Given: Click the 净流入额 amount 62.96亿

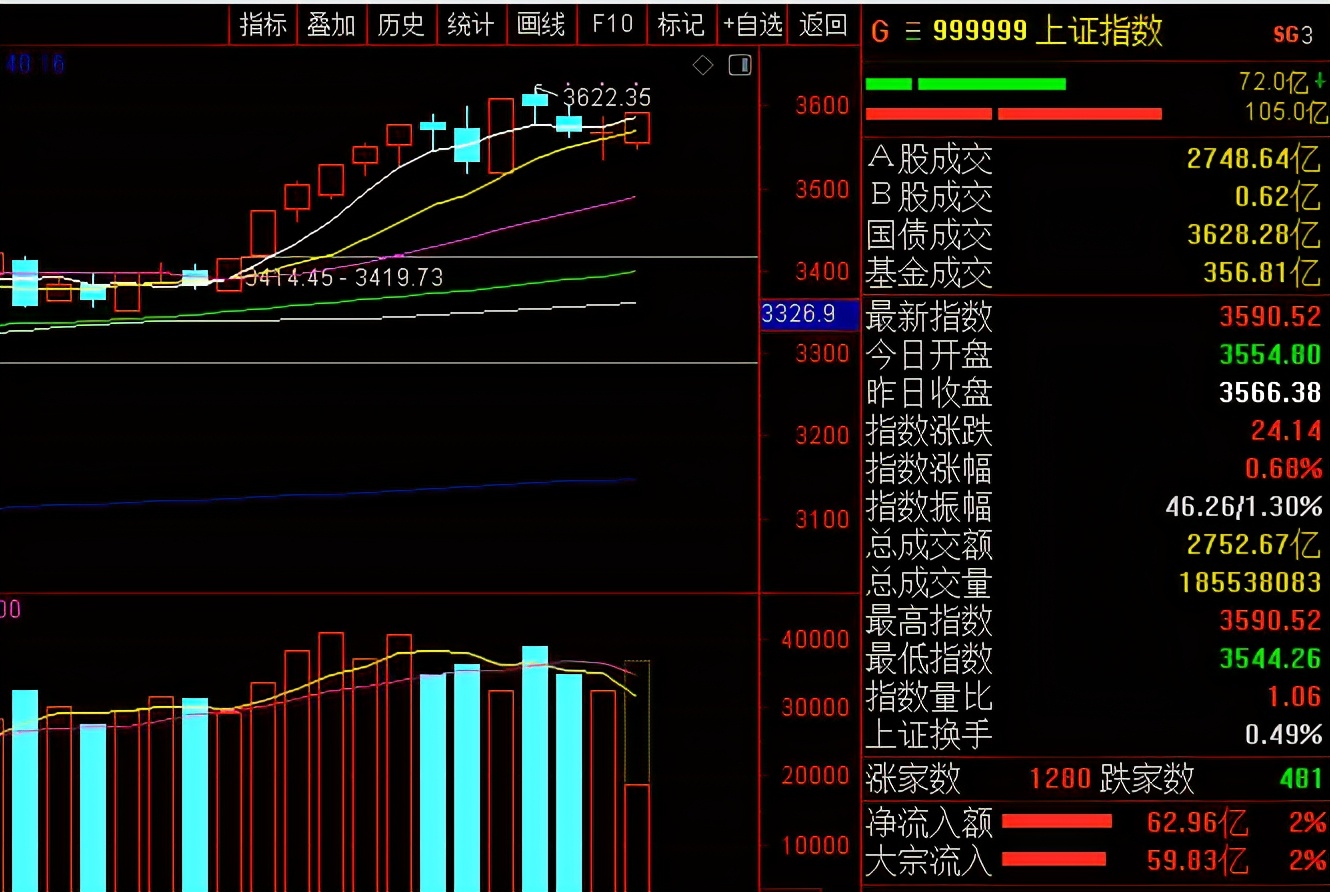Looking at the screenshot, I should [1198, 823].
